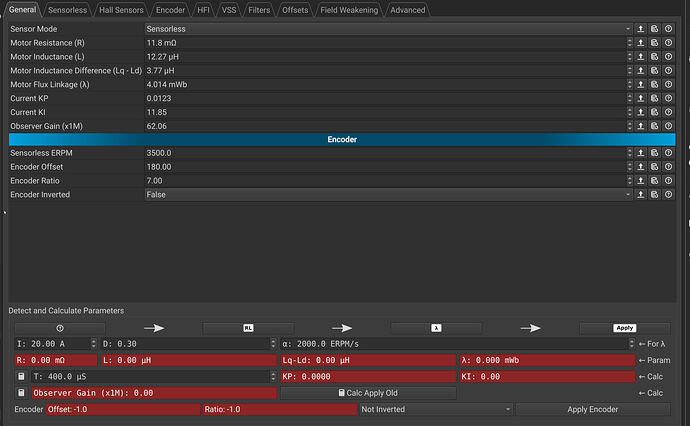Switch to the Hall Sensors tab
This screenshot has width=690, height=426.
coord(121,10)
